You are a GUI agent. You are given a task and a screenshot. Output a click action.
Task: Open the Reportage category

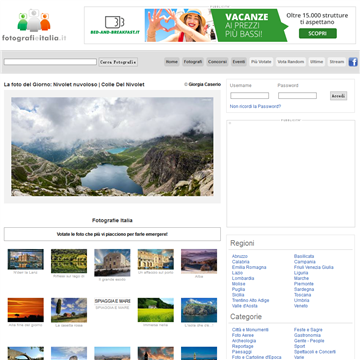(243, 346)
